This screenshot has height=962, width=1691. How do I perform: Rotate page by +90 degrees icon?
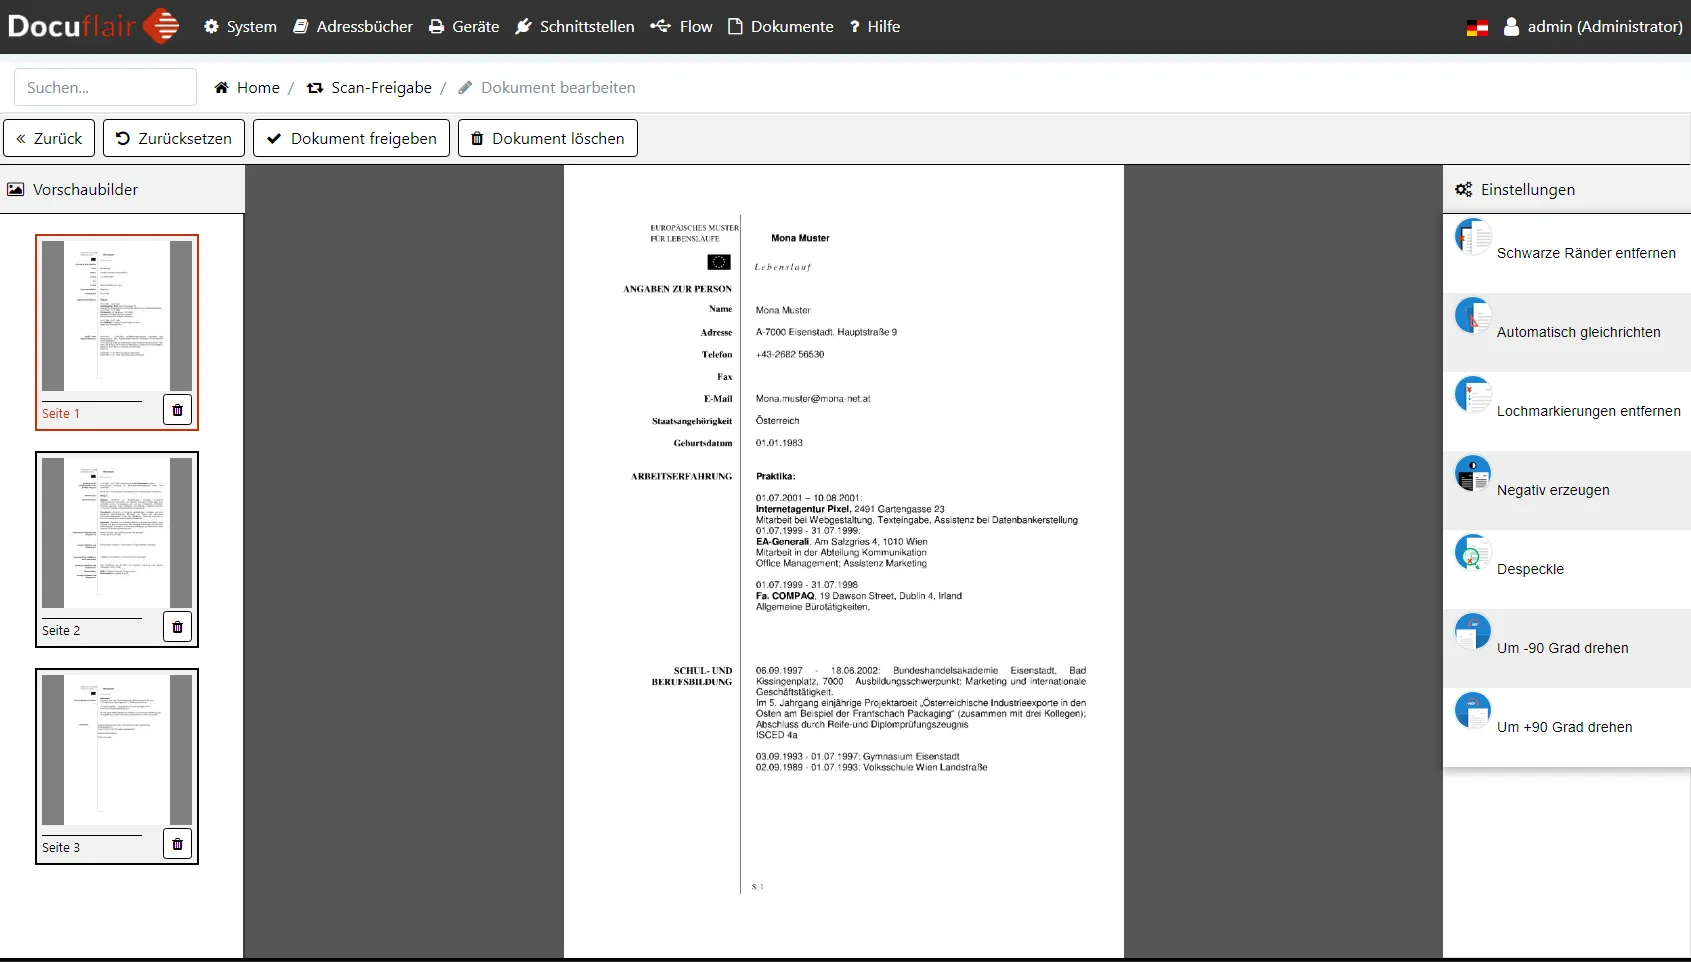[1473, 711]
